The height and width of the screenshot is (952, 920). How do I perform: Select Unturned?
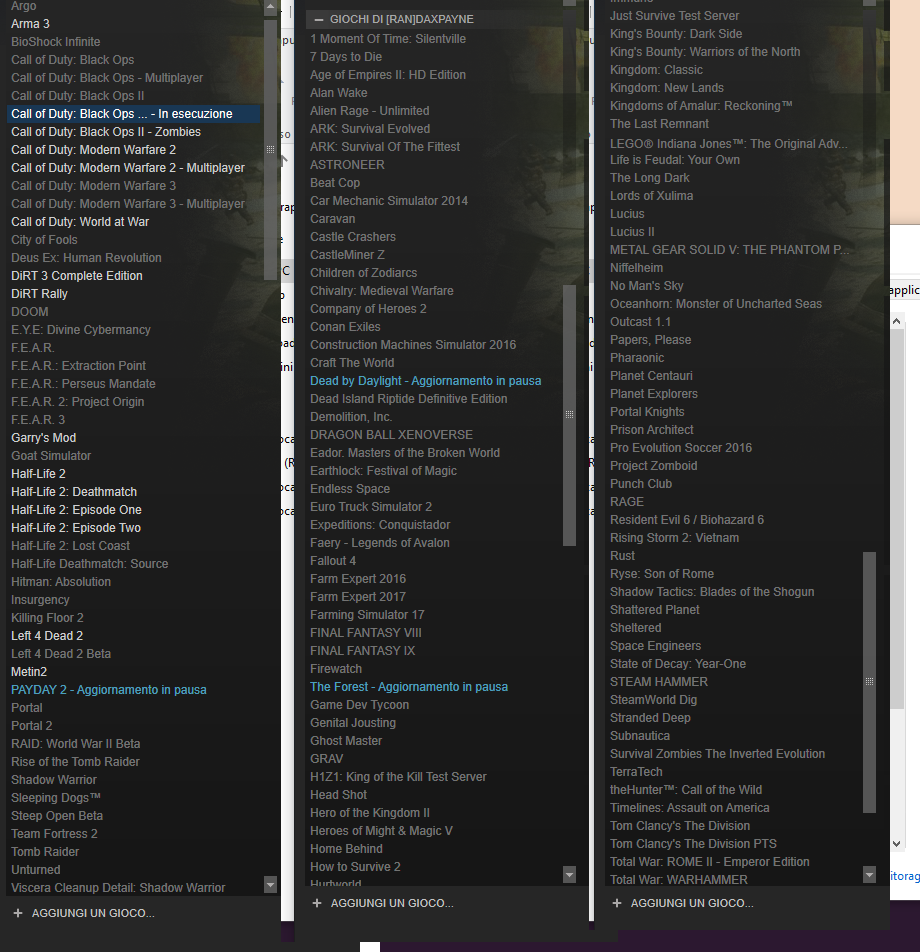pyautogui.click(x=35, y=869)
